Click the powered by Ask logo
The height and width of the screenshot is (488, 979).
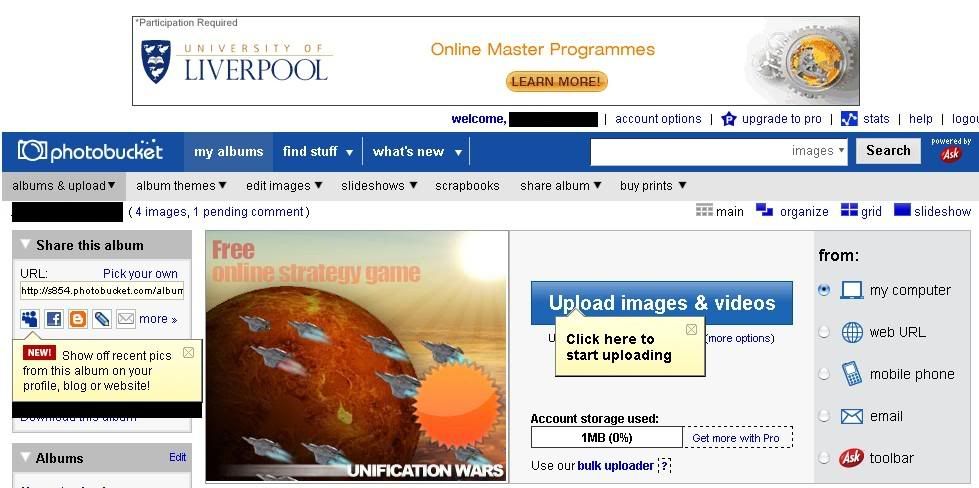950,151
